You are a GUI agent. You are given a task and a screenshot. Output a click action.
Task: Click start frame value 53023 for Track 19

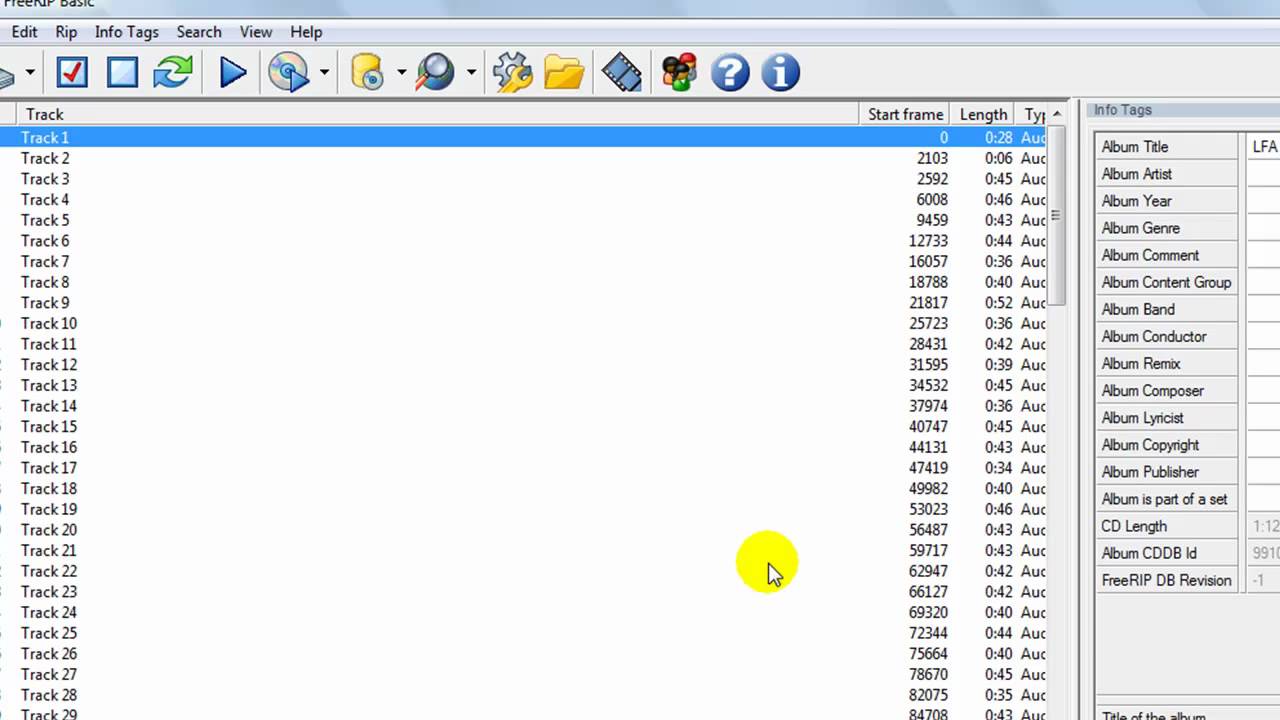pyautogui.click(x=928, y=509)
